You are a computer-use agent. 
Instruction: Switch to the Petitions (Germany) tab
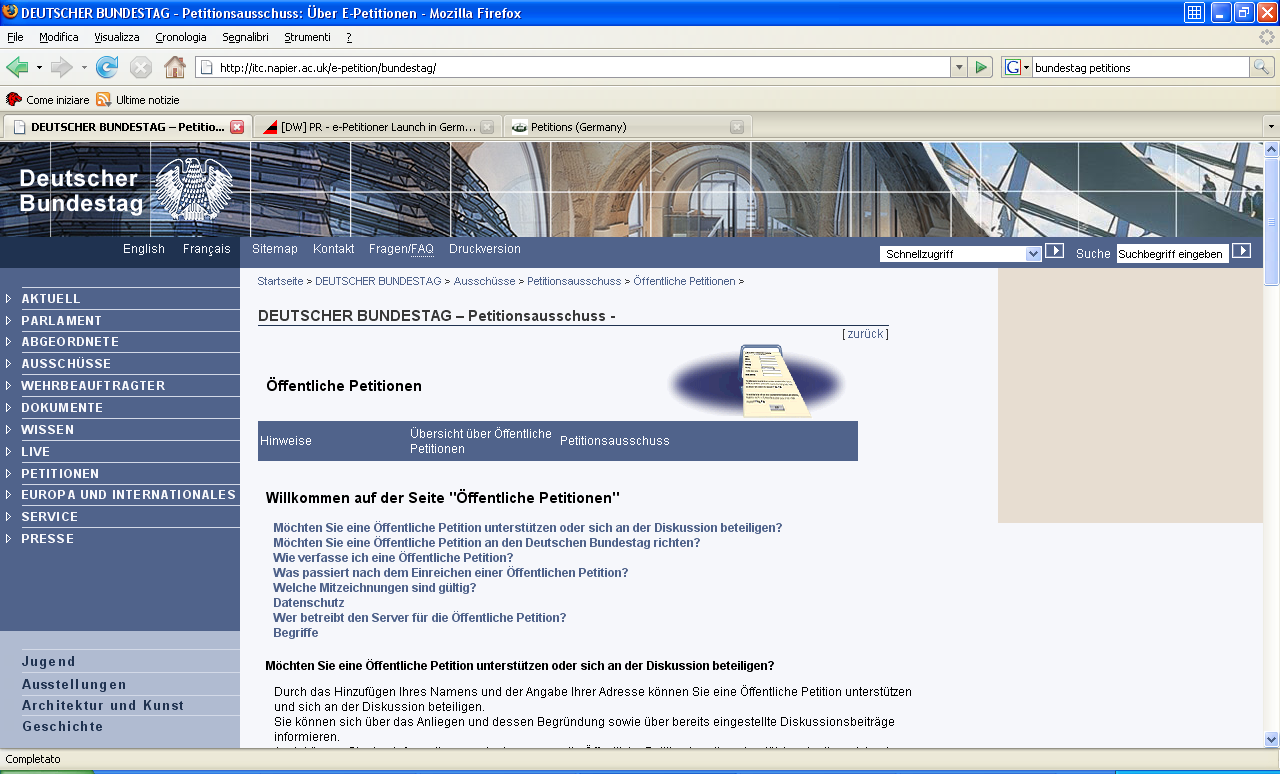[x=627, y=127]
